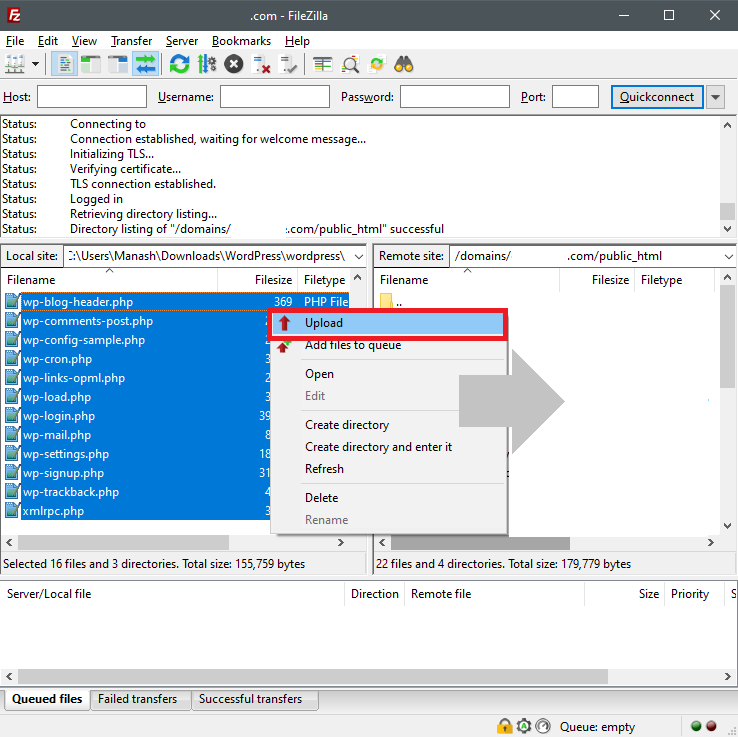Screen dimensions: 738x737
Task: Open the Server menu
Action: (x=182, y=41)
